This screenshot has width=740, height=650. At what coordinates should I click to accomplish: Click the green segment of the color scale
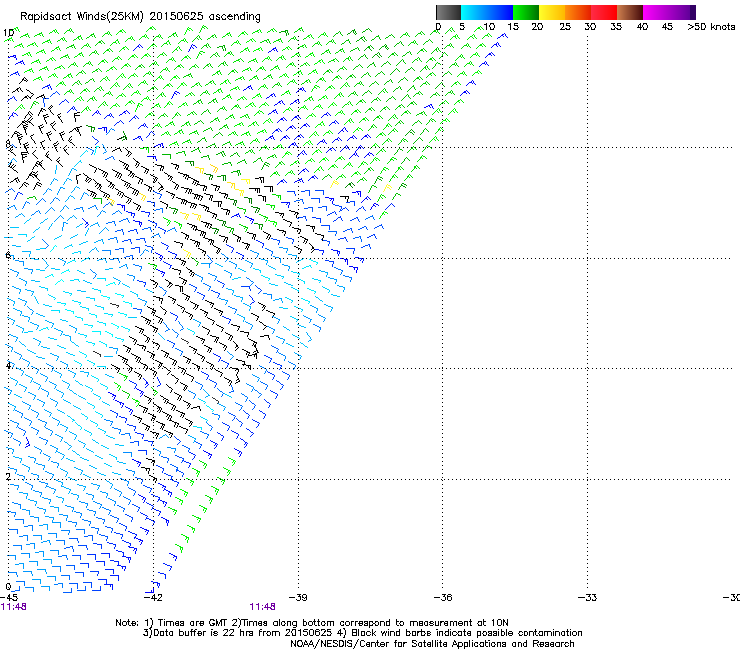coord(526,12)
